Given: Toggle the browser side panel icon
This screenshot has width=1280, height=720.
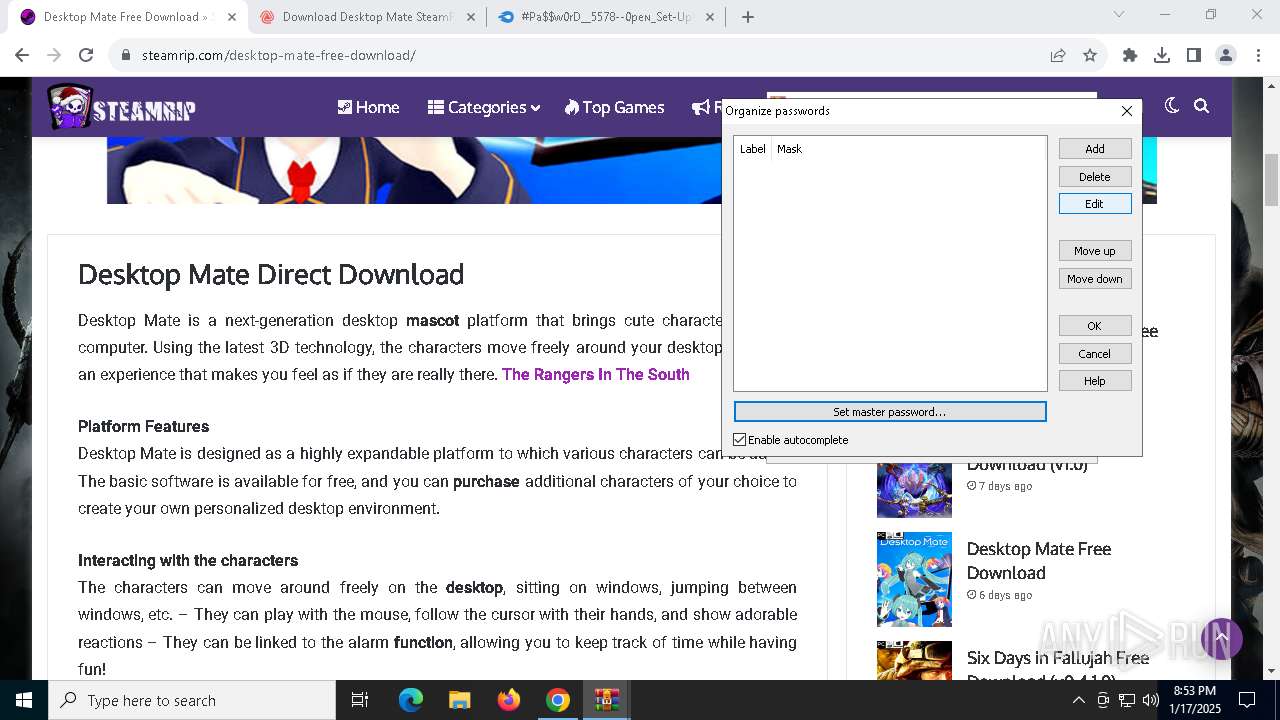Looking at the screenshot, I should tap(1194, 56).
